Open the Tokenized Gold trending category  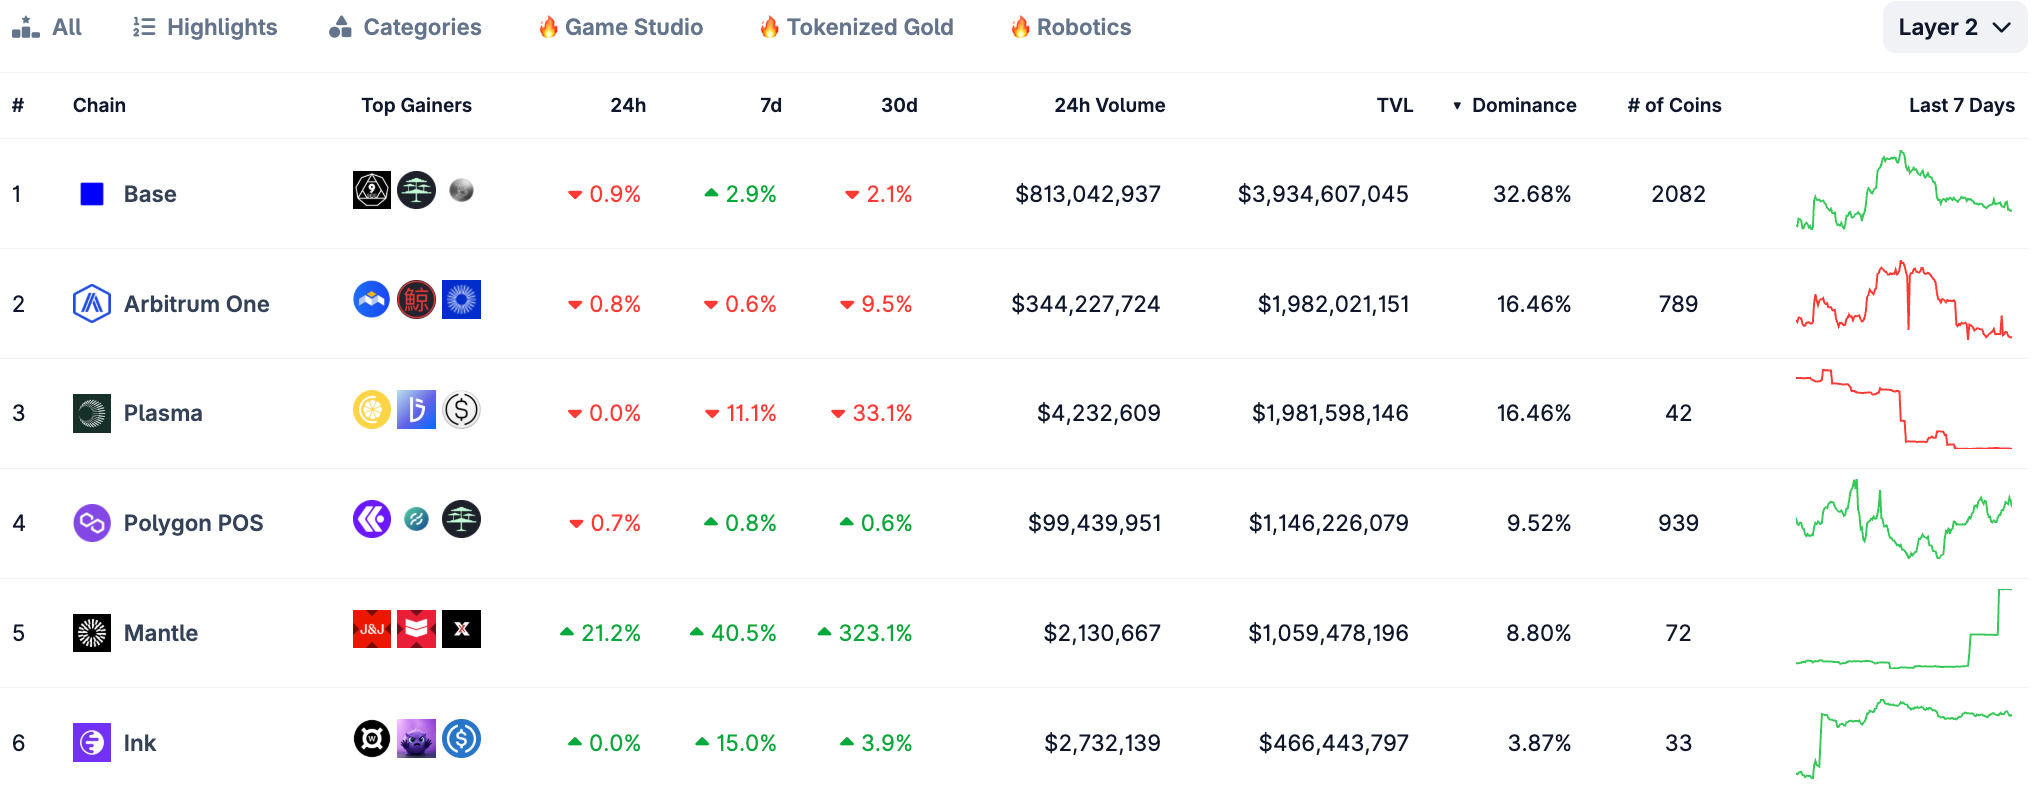(x=856, y=27)
